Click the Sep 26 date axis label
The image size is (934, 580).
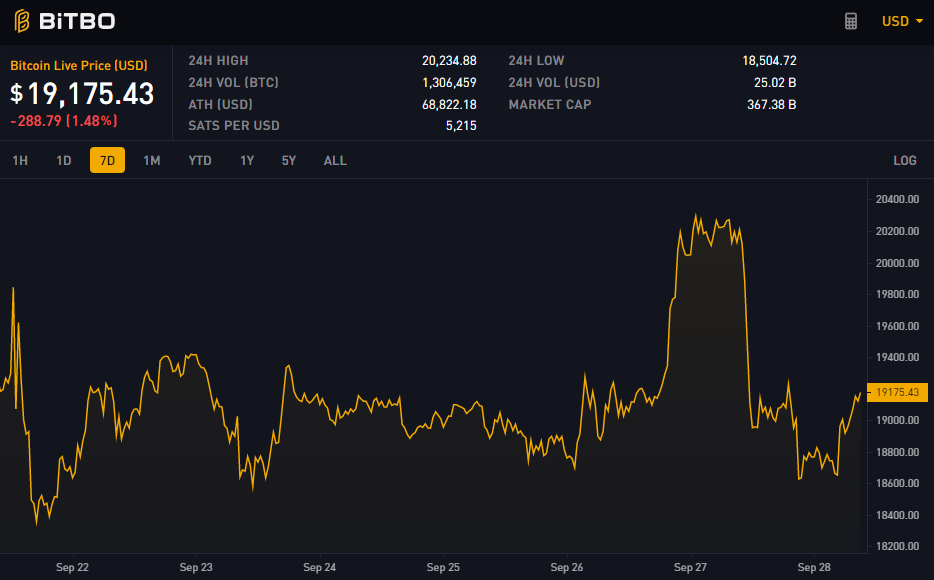(566, 567)
